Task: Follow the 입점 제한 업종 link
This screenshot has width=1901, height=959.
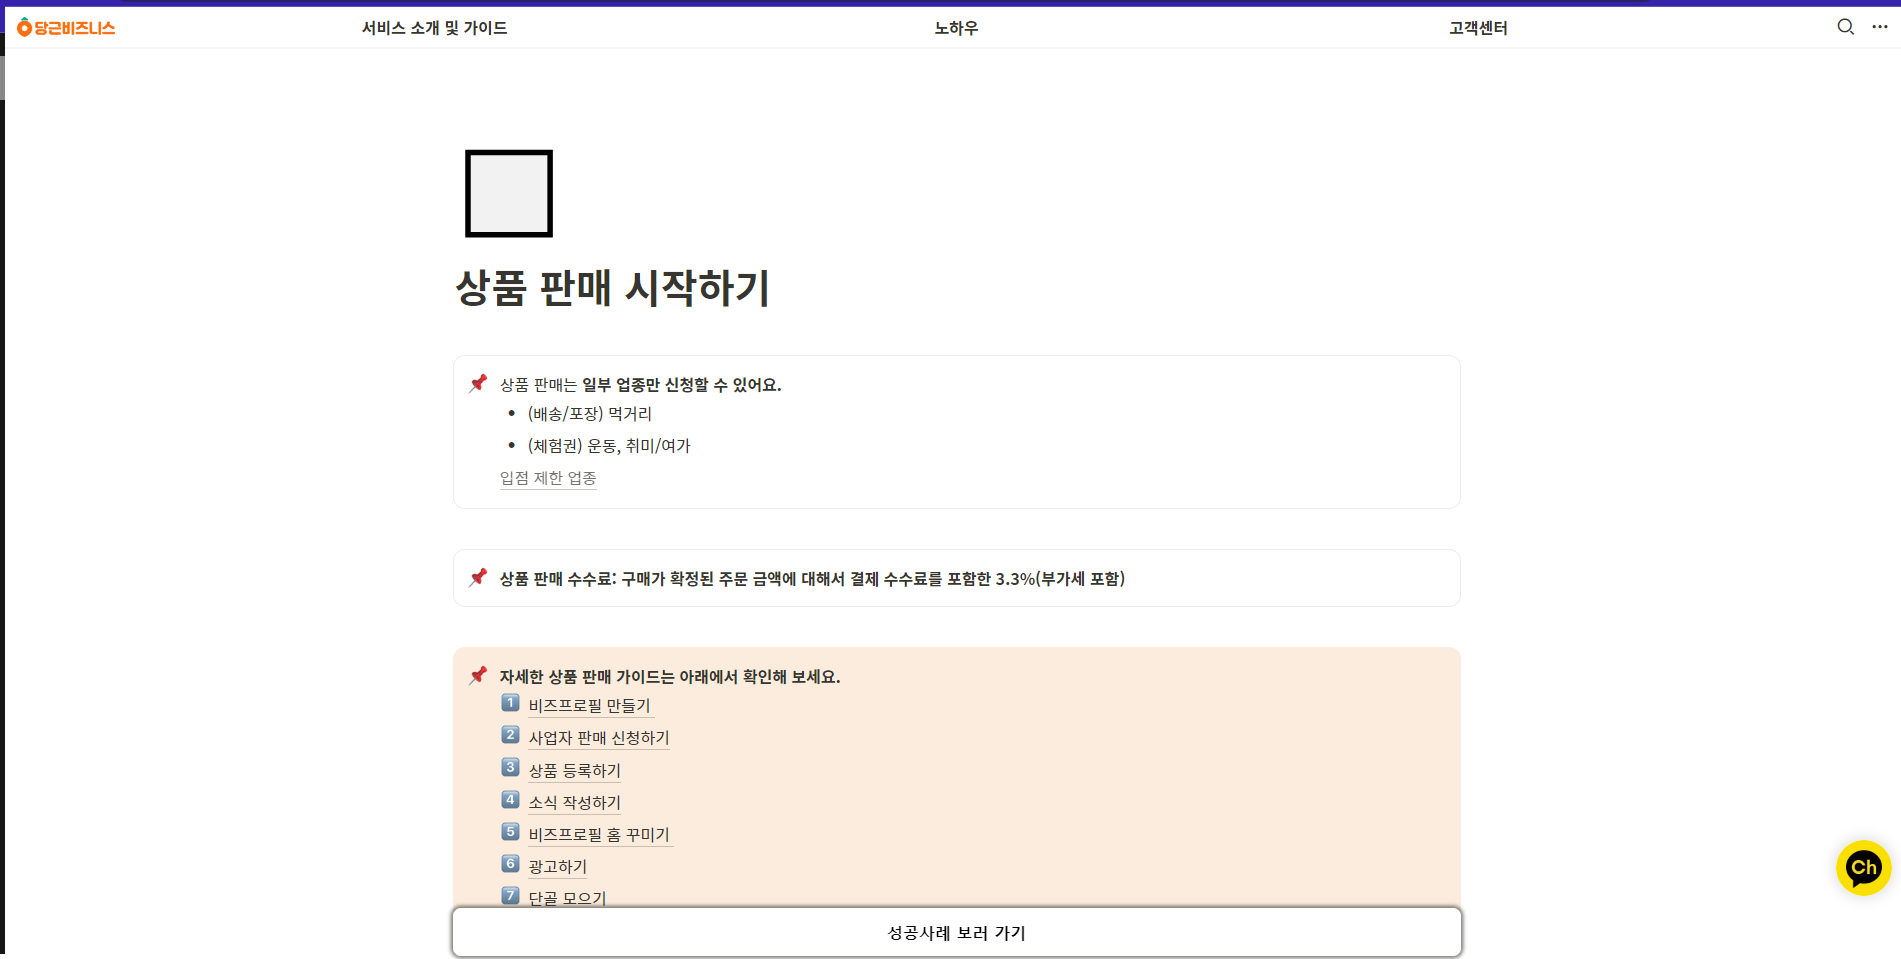Action: pos(548,478)
